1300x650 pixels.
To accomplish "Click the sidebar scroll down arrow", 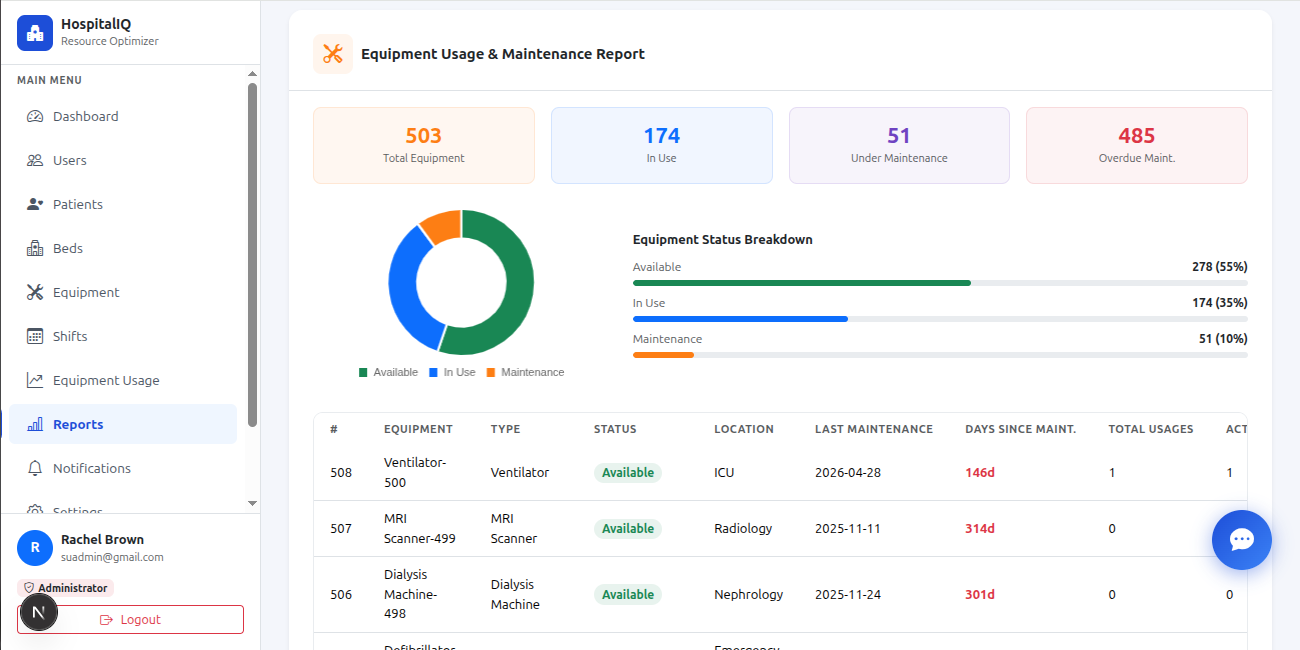I will click(252, 503).
